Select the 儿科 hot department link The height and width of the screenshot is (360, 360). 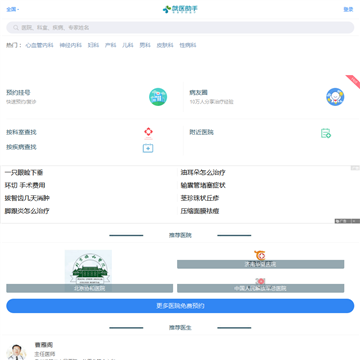(128, 45)
